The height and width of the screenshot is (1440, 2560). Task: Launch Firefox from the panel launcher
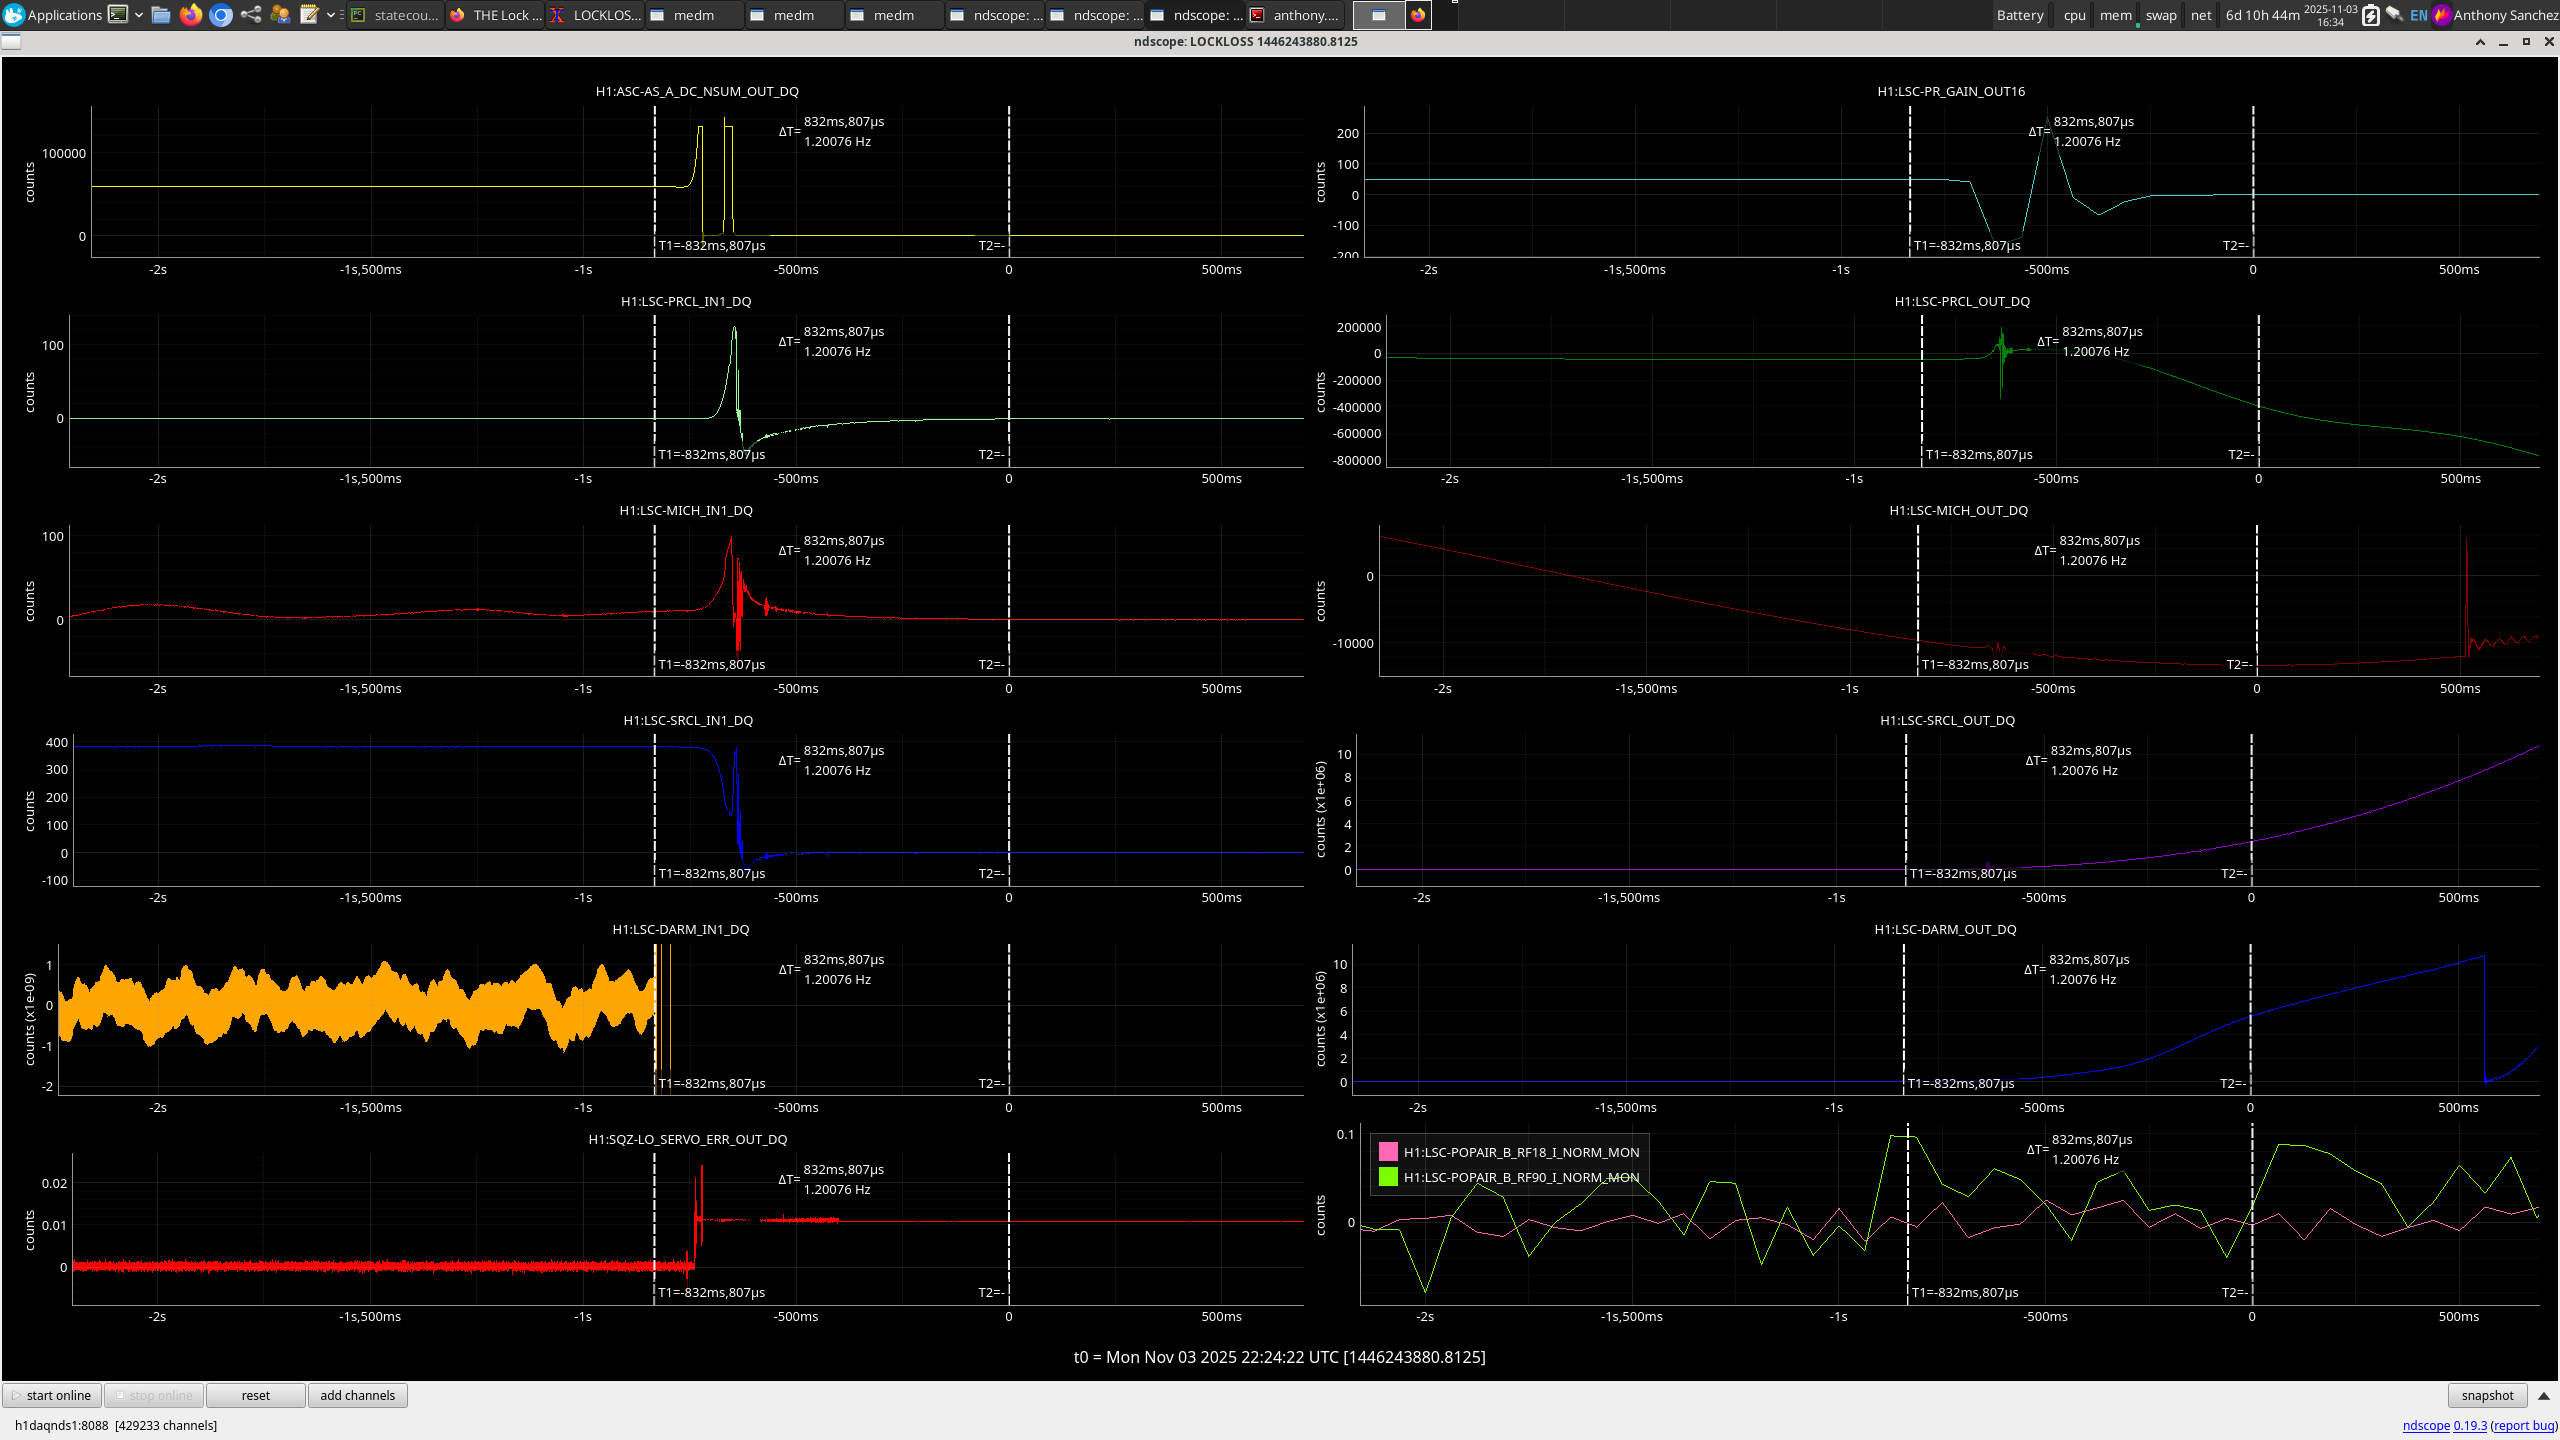[x=191, y=14]
